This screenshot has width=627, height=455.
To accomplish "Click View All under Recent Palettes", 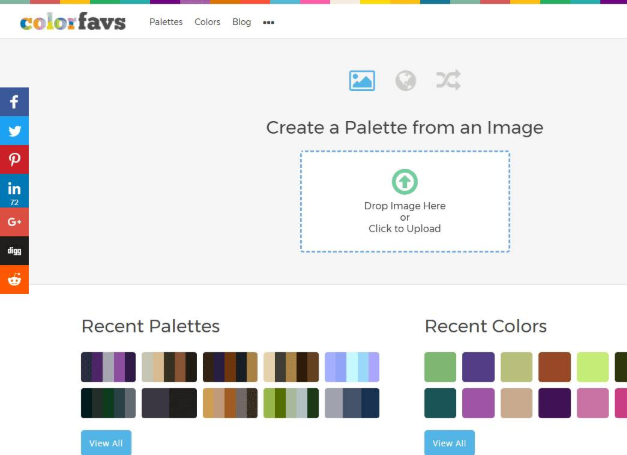I will 105,442.
